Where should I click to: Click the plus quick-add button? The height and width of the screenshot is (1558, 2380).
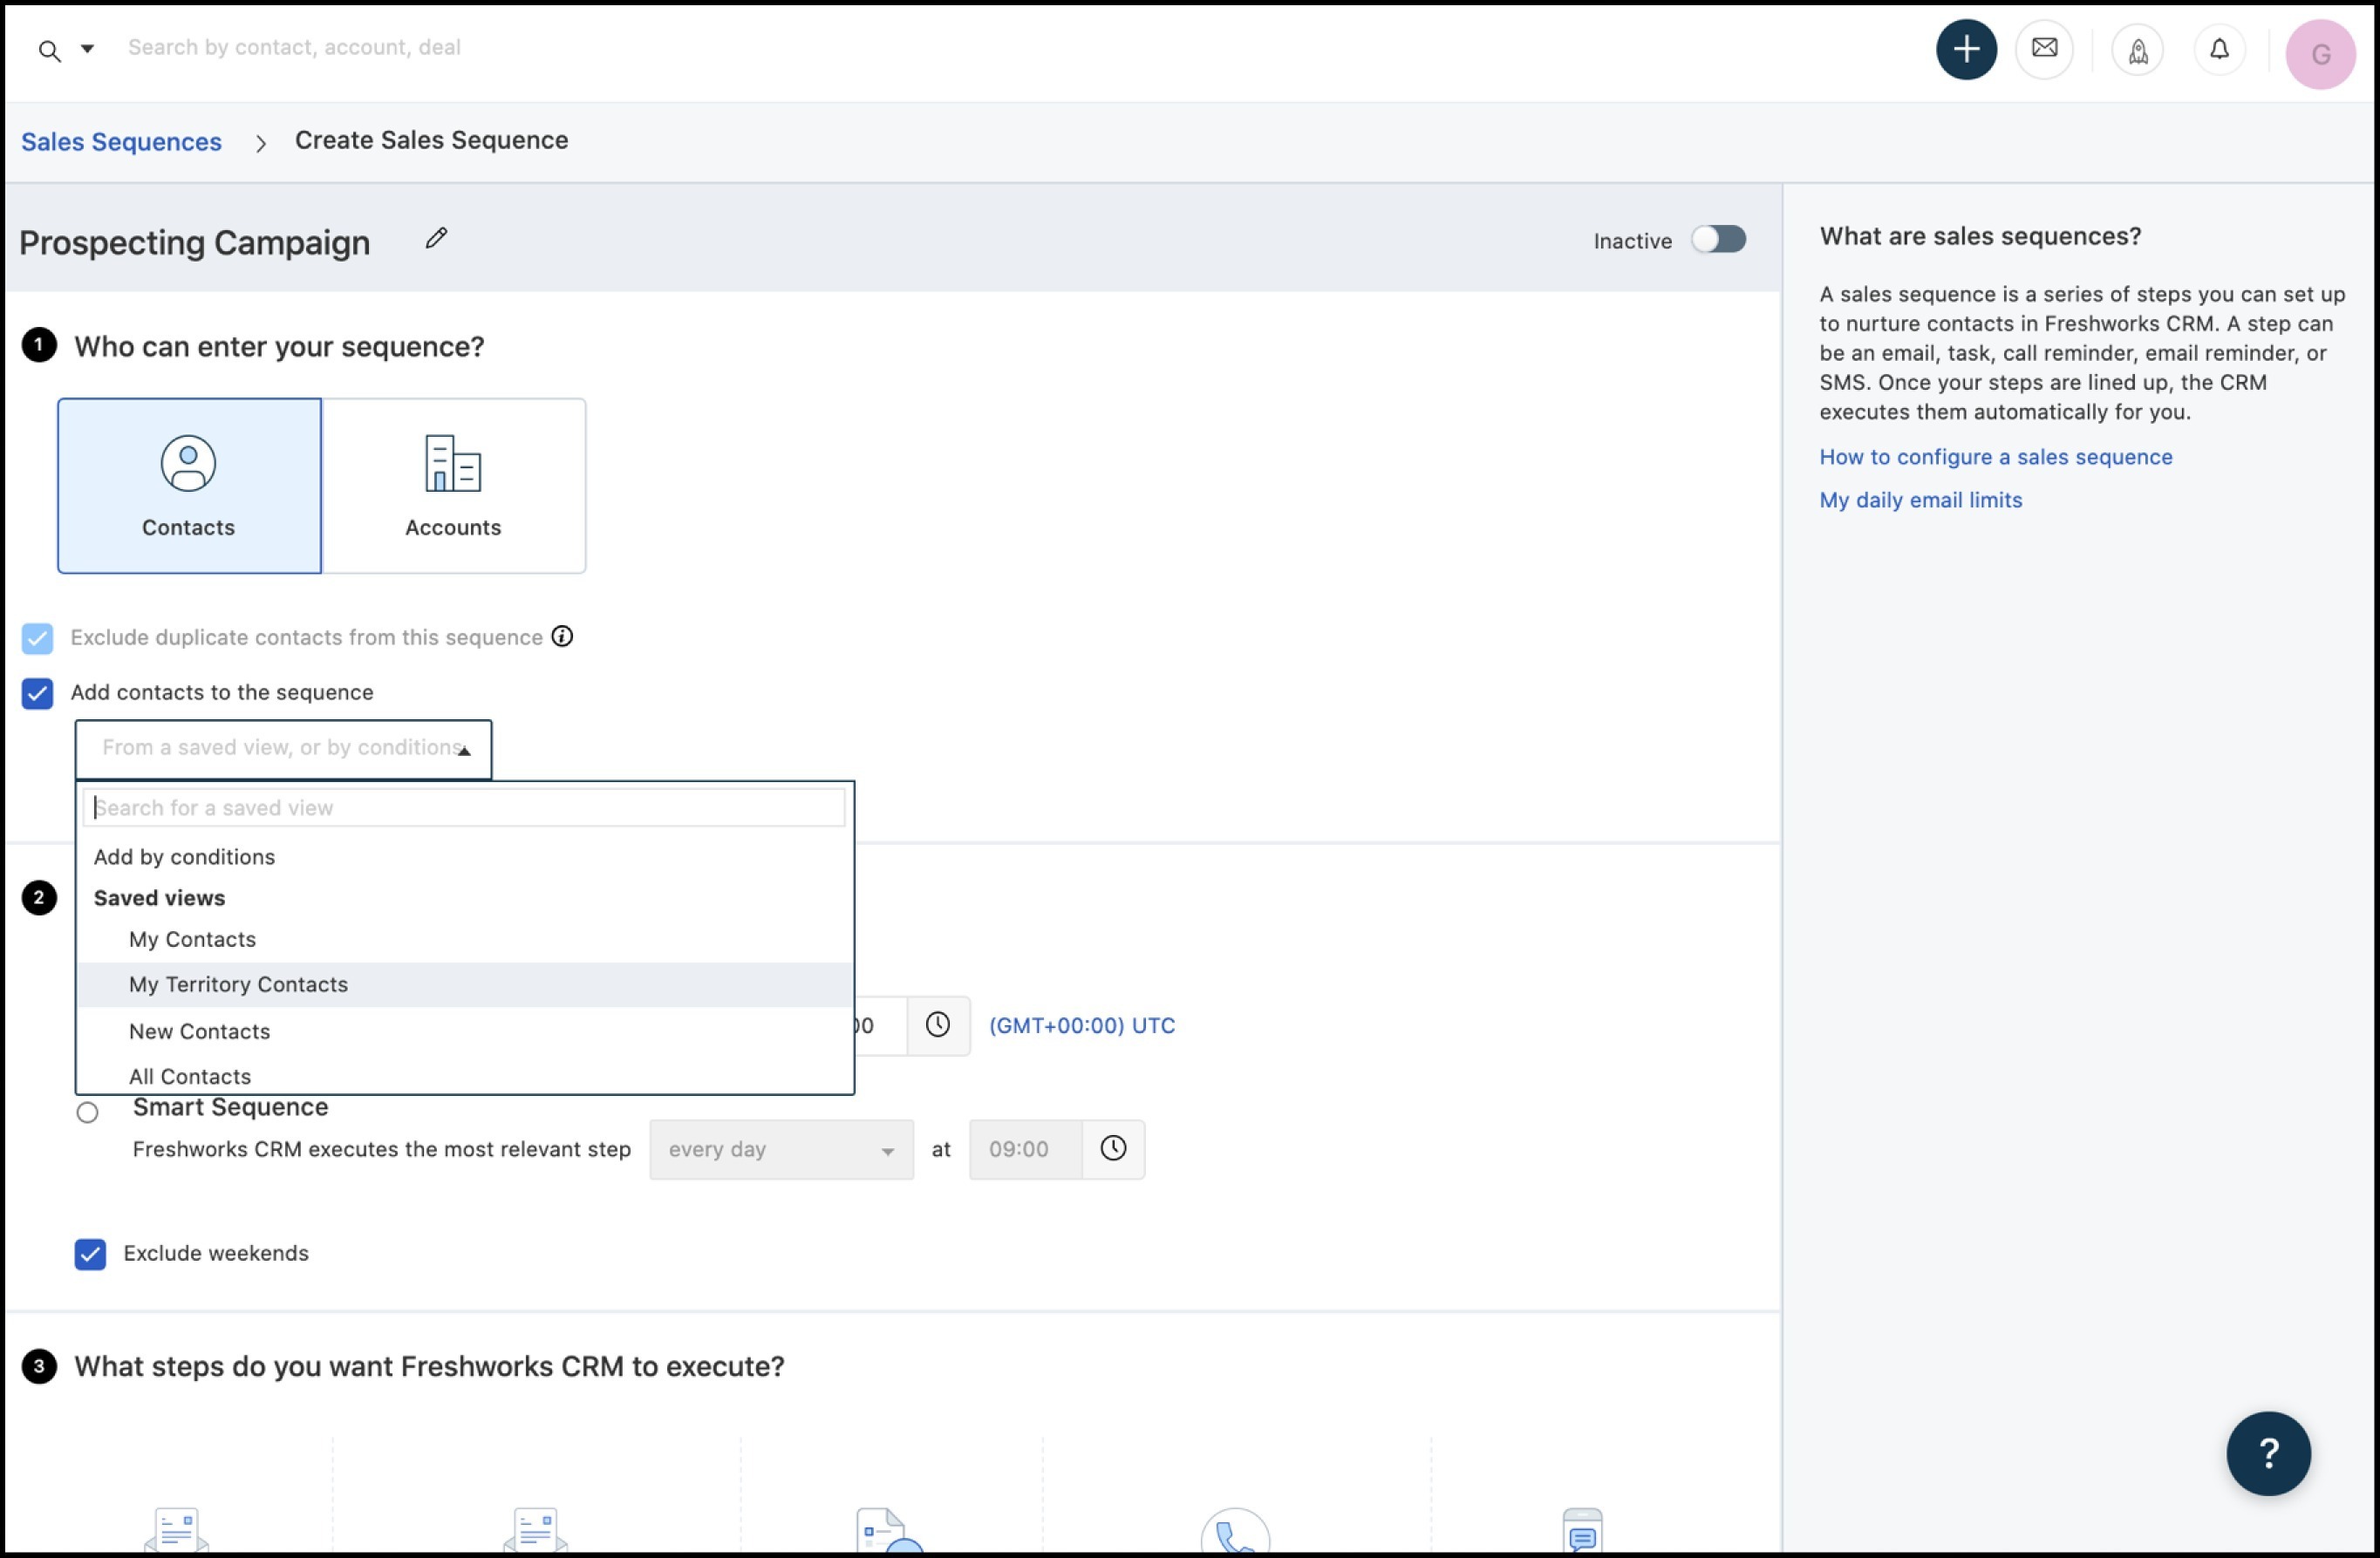(1965, 49)
